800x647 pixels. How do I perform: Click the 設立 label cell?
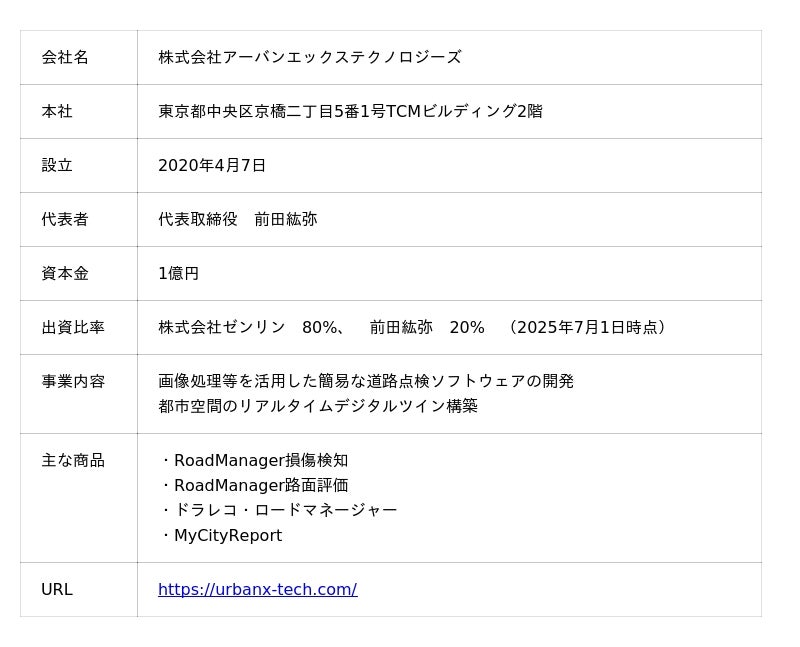click(x=79, y=165)
